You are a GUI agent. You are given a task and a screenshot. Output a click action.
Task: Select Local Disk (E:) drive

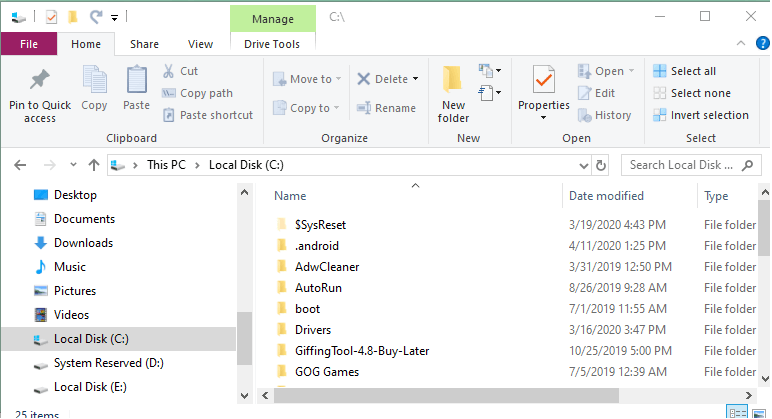pos(90,387)
